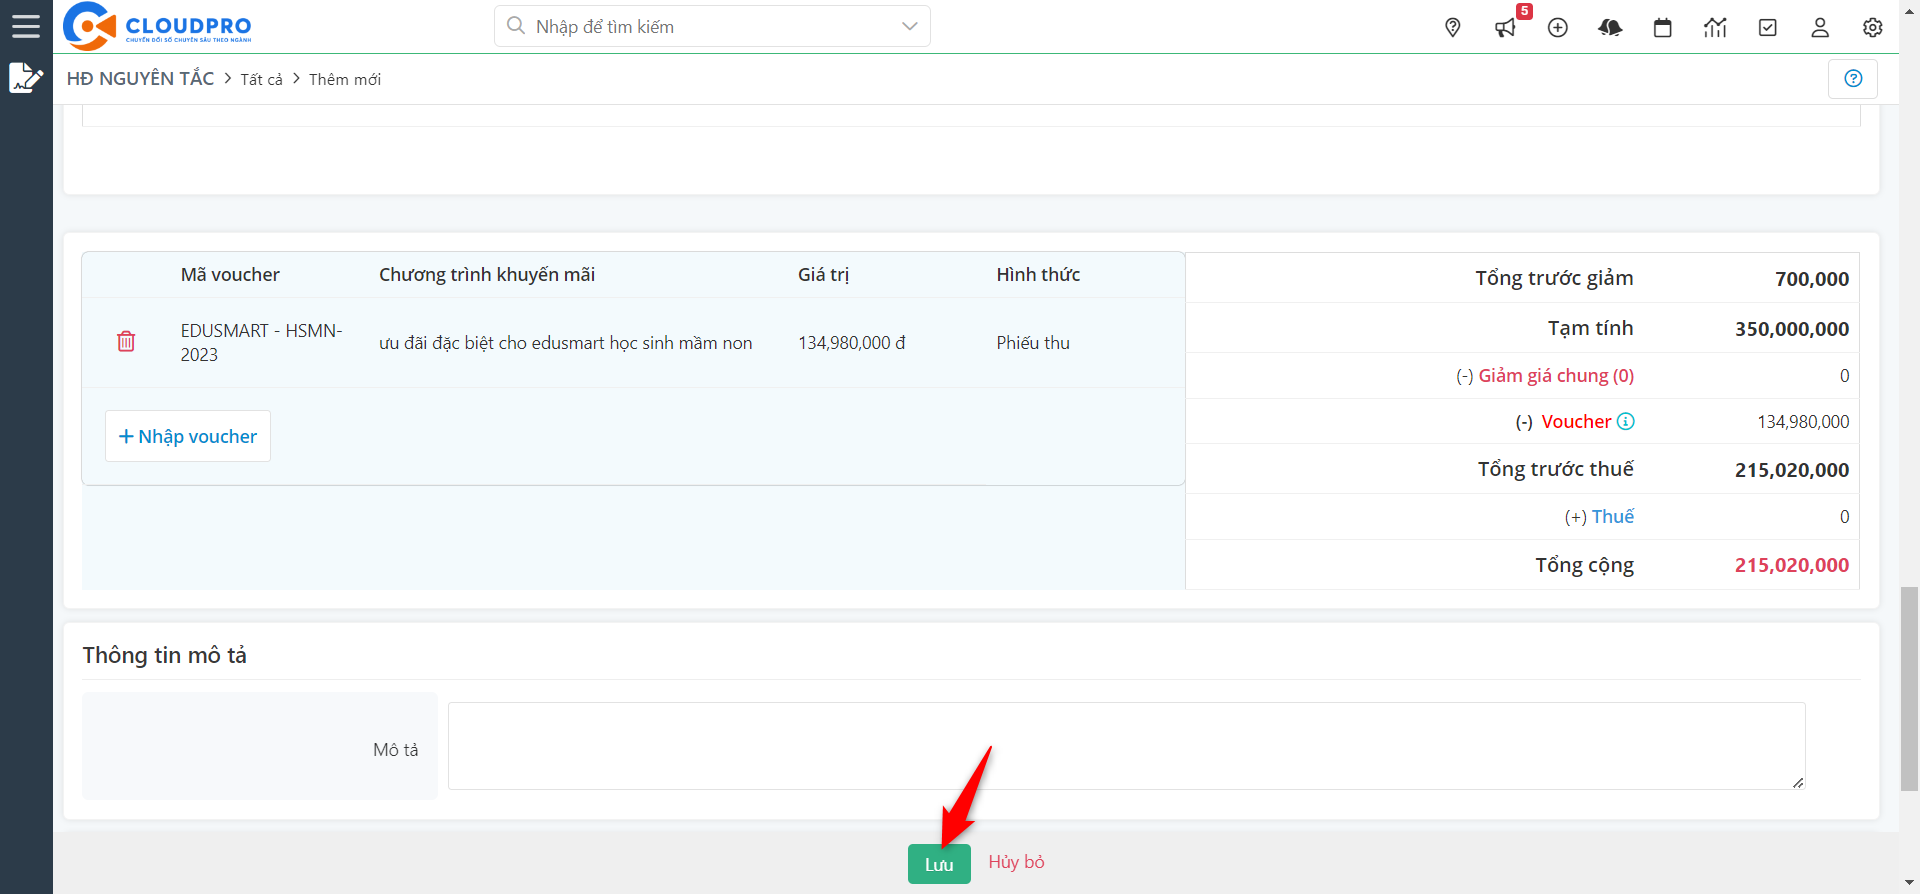This screenshot has width=1920, height=894.
Task: Delete the EDUSMART voucher row
Action: tap(126, 341)
